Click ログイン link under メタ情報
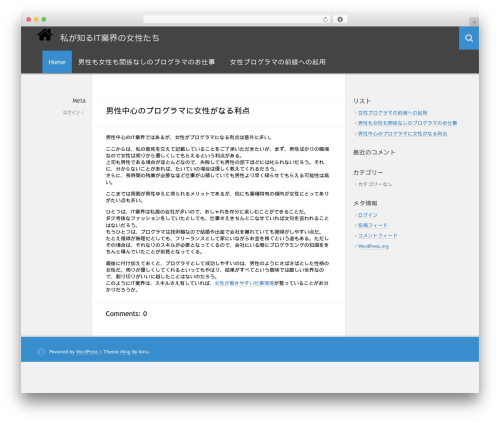Viewport: 500px width, 423px height. tap(367, 215)
